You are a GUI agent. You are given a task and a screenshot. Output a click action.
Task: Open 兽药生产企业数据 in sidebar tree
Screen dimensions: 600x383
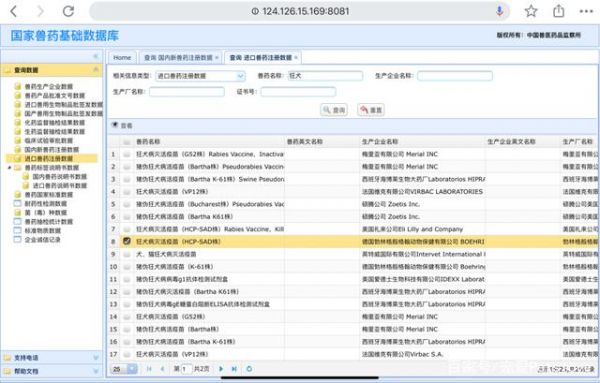coord(49,86)
